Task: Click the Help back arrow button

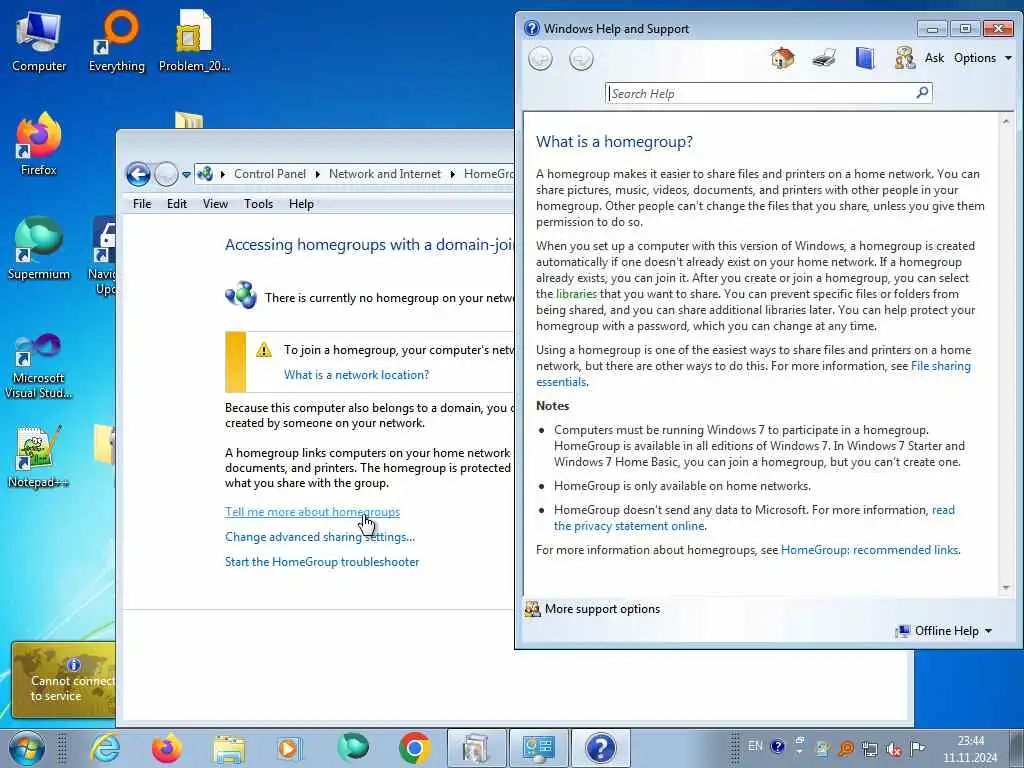Action: click(540, 59)
